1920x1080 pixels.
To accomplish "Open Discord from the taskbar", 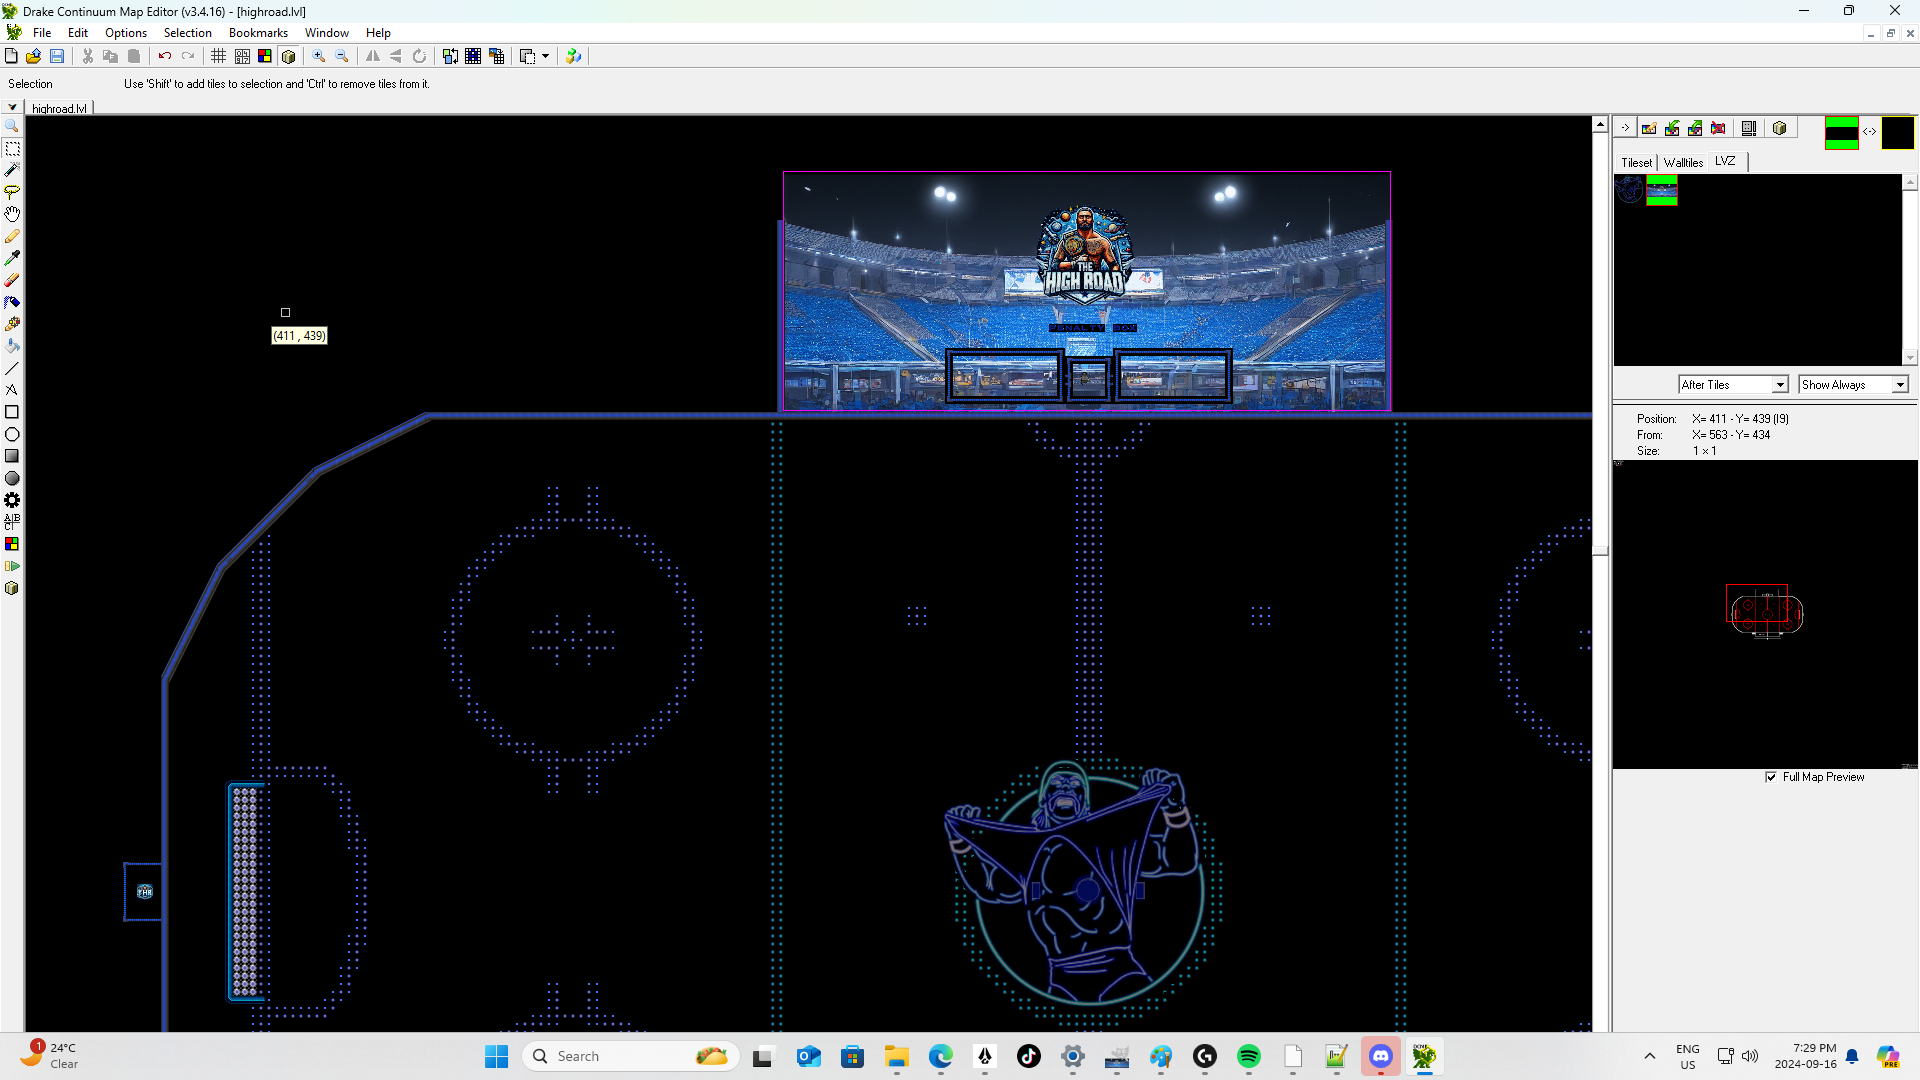I will (x=1381, y=1056).
